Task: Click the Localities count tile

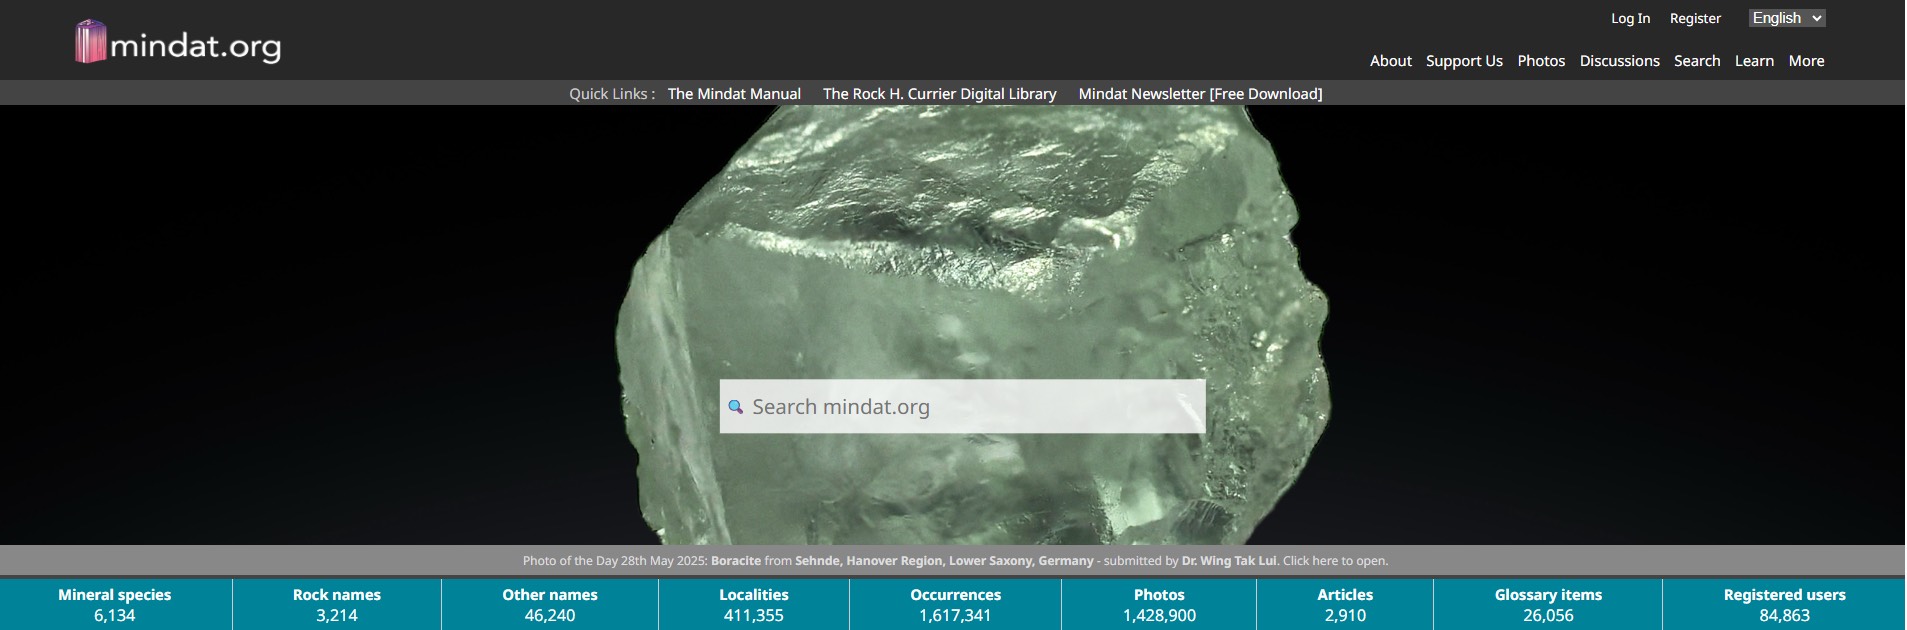Action: coord(753,605)
